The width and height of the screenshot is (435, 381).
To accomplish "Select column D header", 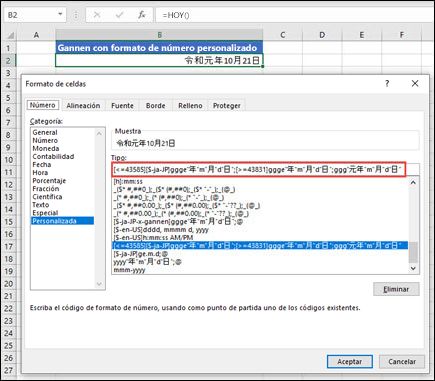I will (322, 35).
